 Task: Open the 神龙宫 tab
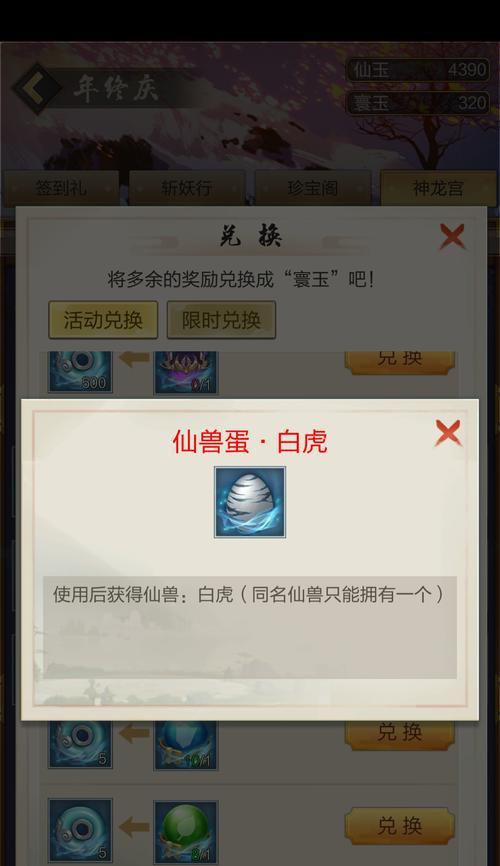(438, 188)
